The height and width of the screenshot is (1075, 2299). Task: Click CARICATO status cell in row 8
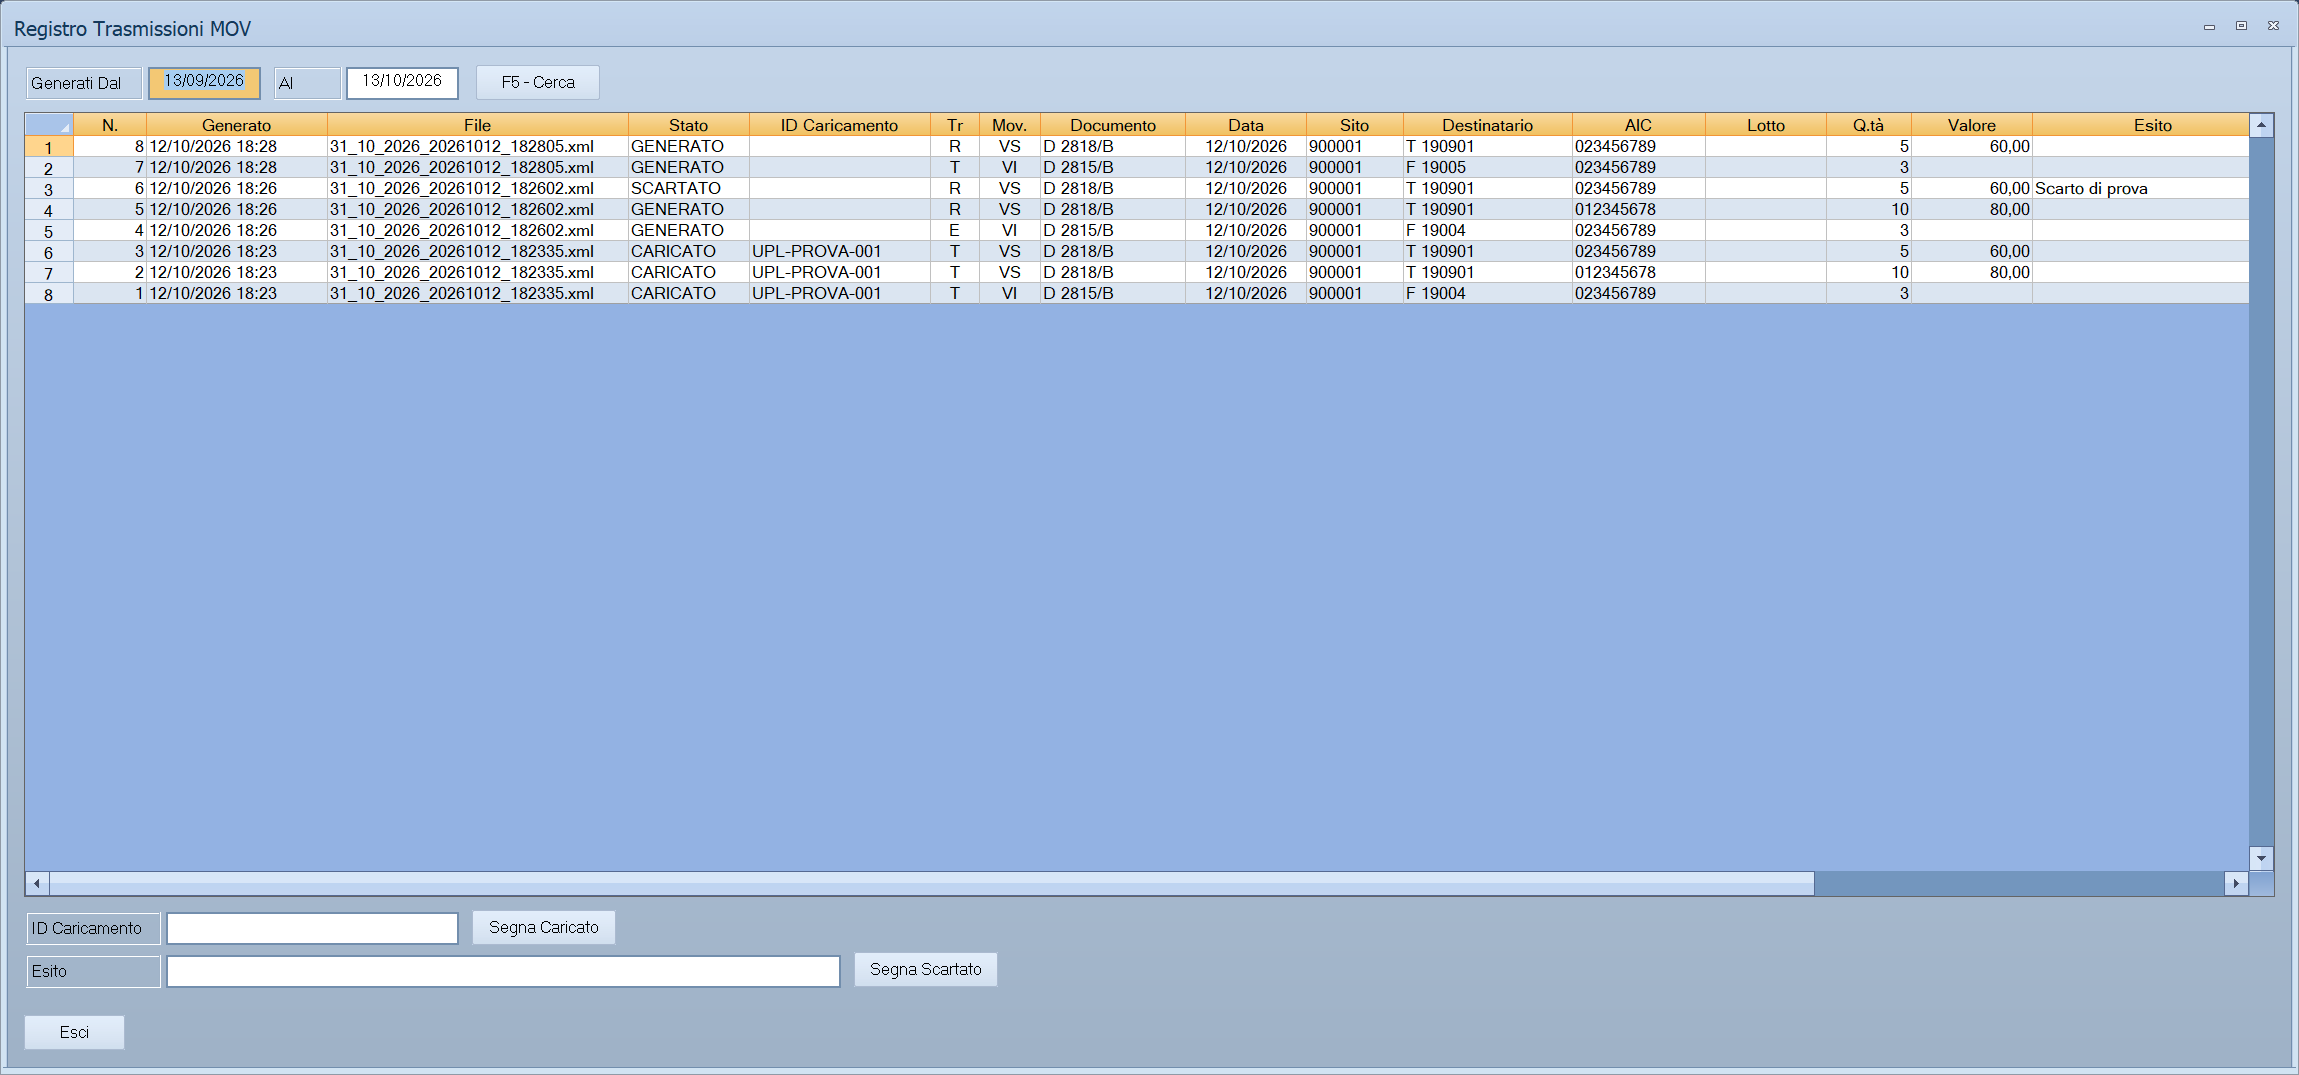[x=689, y=293]
